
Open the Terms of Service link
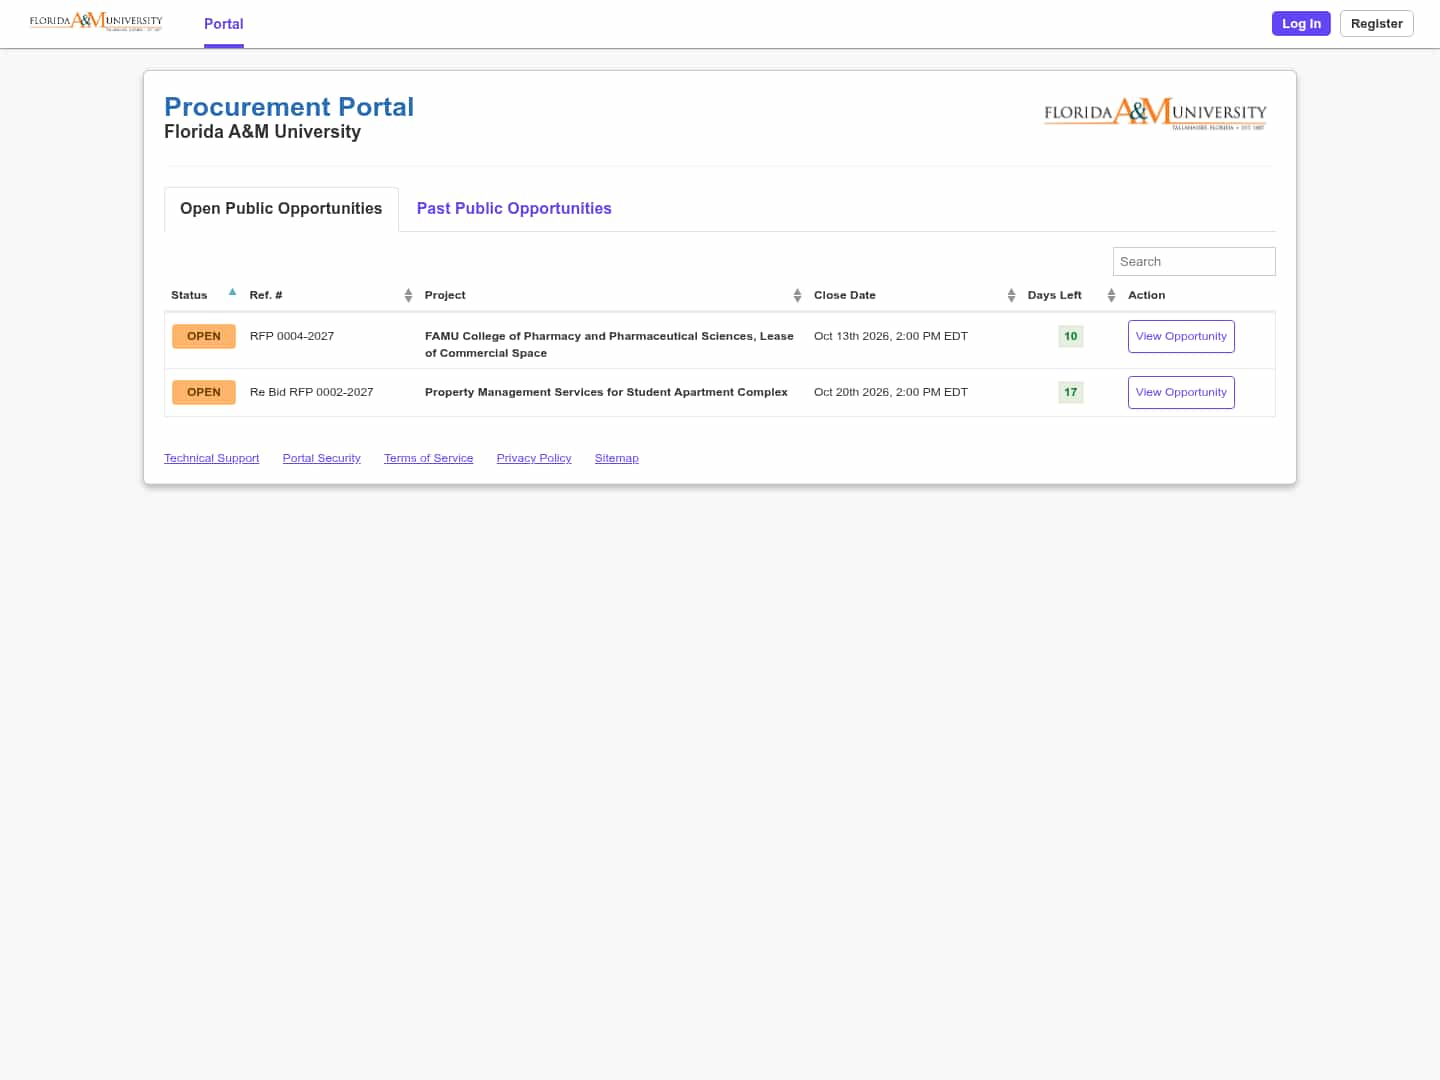(429, 459)
